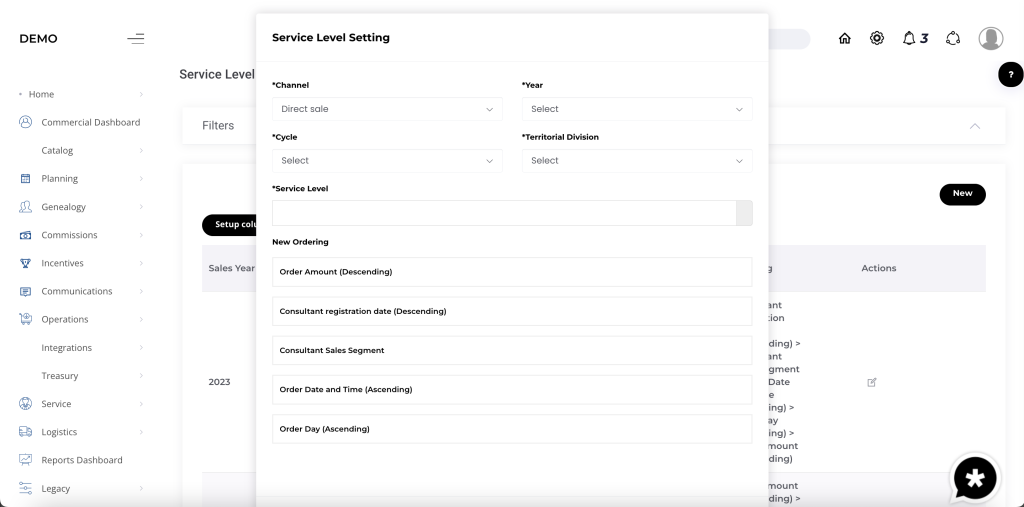Open settings gear icon in header
This screenshot has width=1024, height=507.
(x=877, y=39)
